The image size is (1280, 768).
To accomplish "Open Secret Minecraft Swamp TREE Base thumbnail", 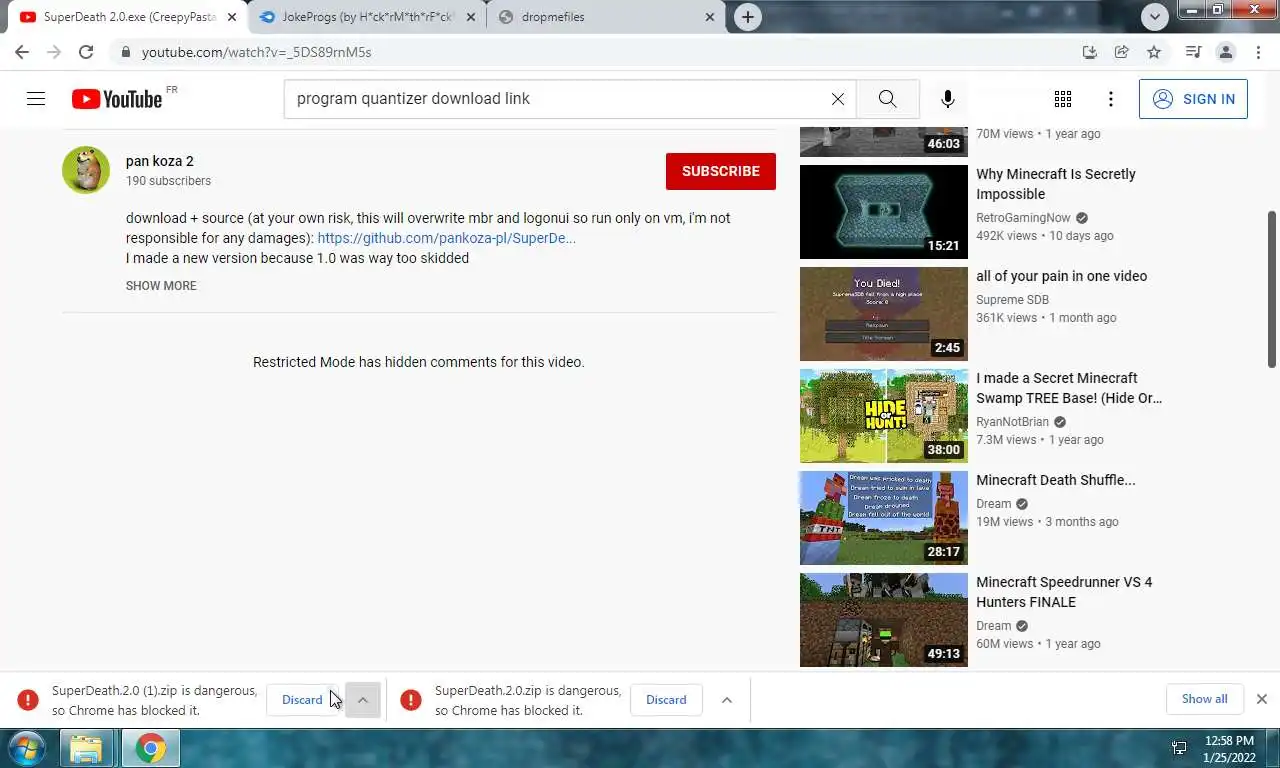I will pos(884,416).
